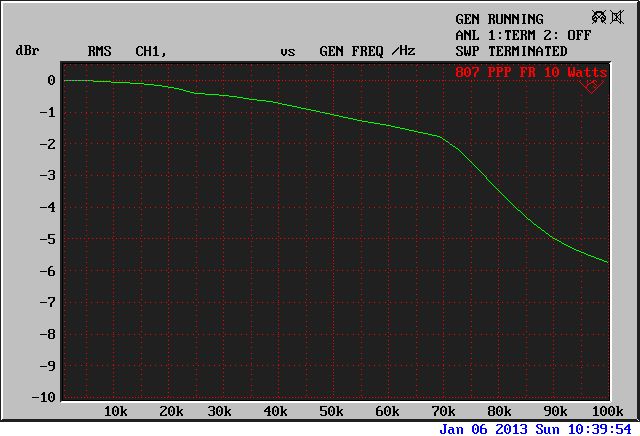Click the RMS measurement label
The height and width of the screenshot is (436, 640).
100,51
